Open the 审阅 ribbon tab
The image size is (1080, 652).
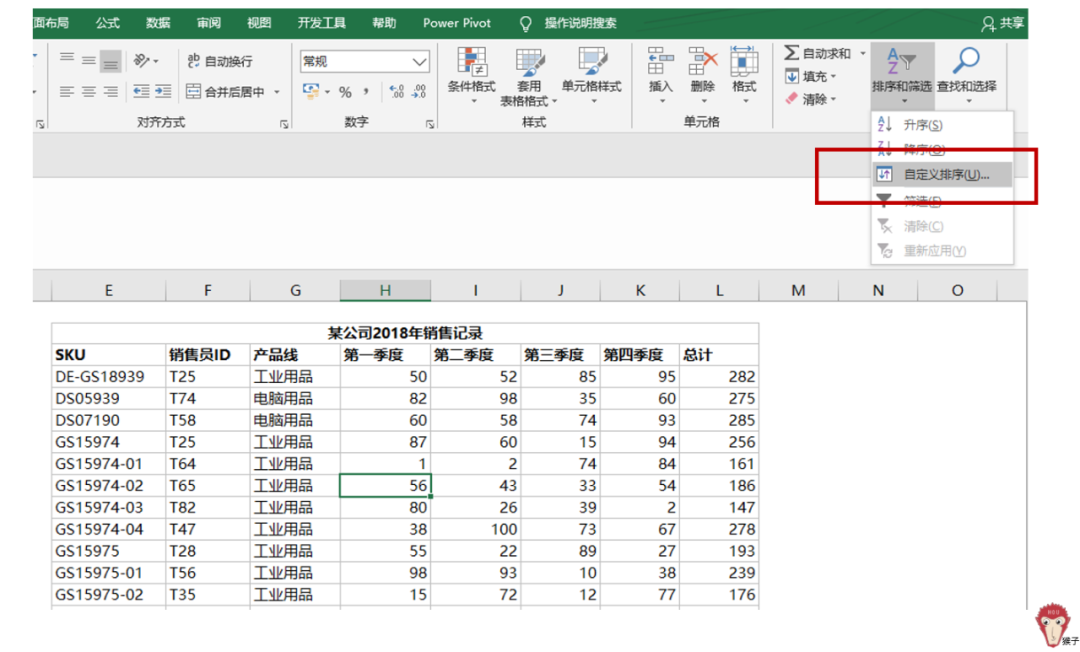pyautogui.click(x=209, y=23)
